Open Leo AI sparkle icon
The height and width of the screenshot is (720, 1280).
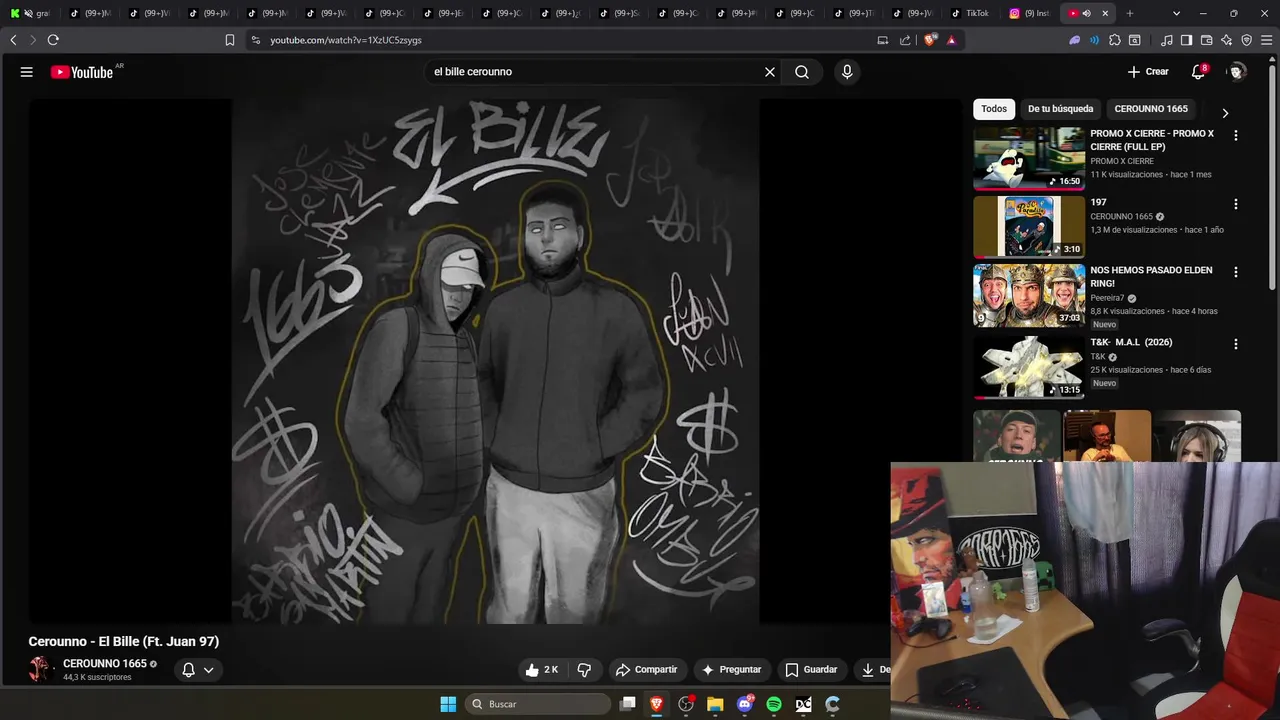point(1226,40)
